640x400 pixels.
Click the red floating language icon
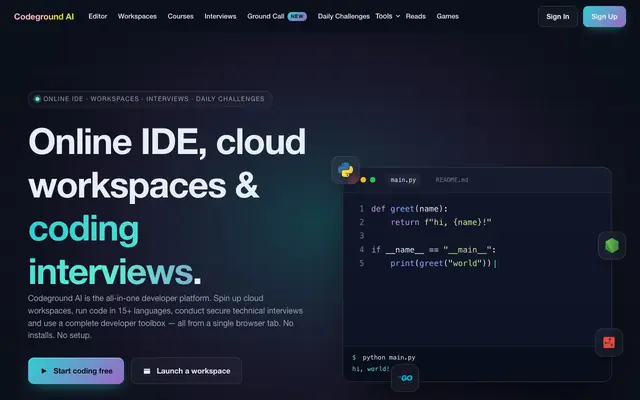tap(609, 342)
